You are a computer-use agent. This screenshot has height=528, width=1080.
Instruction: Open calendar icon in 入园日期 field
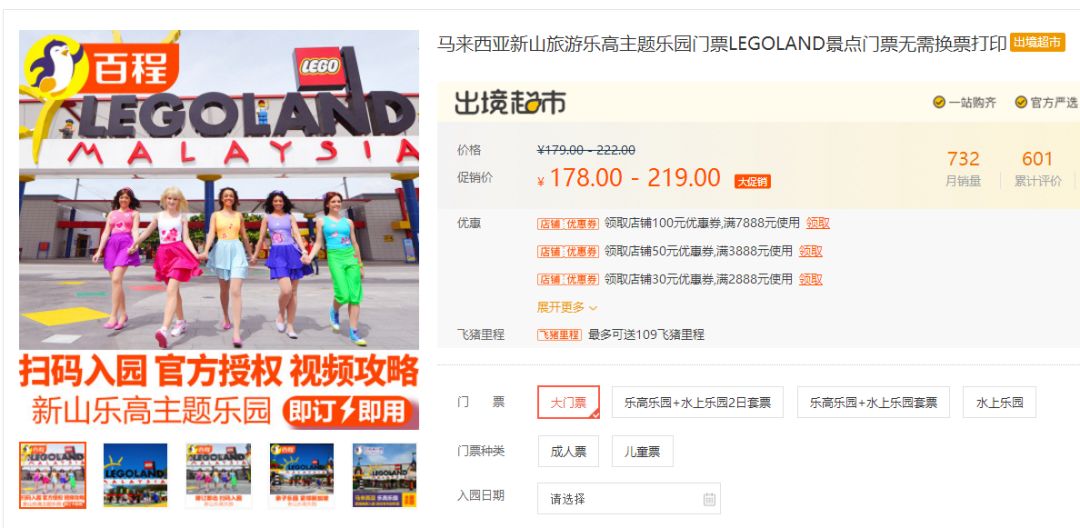pyautogui.click(x=709, y=499)
